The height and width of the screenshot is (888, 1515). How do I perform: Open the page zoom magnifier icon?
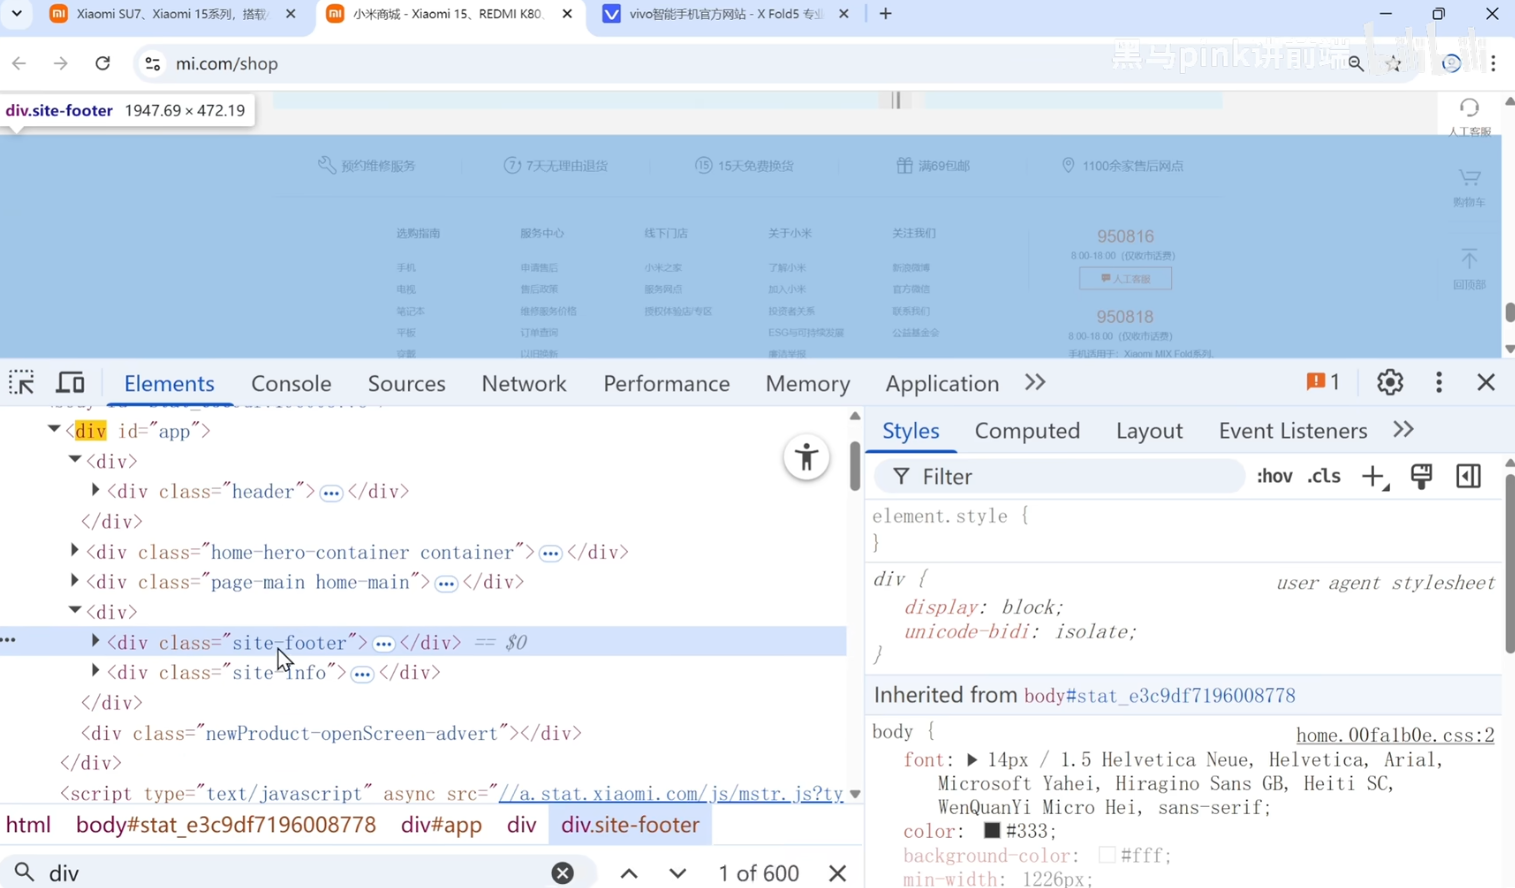[x=1356, y=63]
